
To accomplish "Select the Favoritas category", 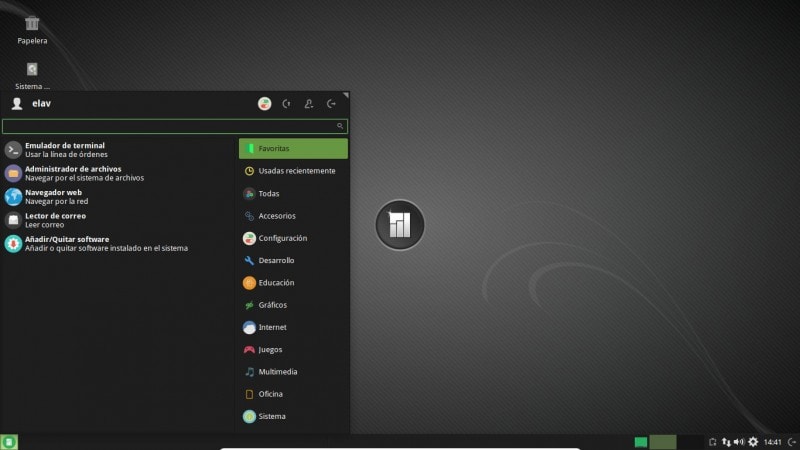I will pyautogui.click(x=293, y=148).
